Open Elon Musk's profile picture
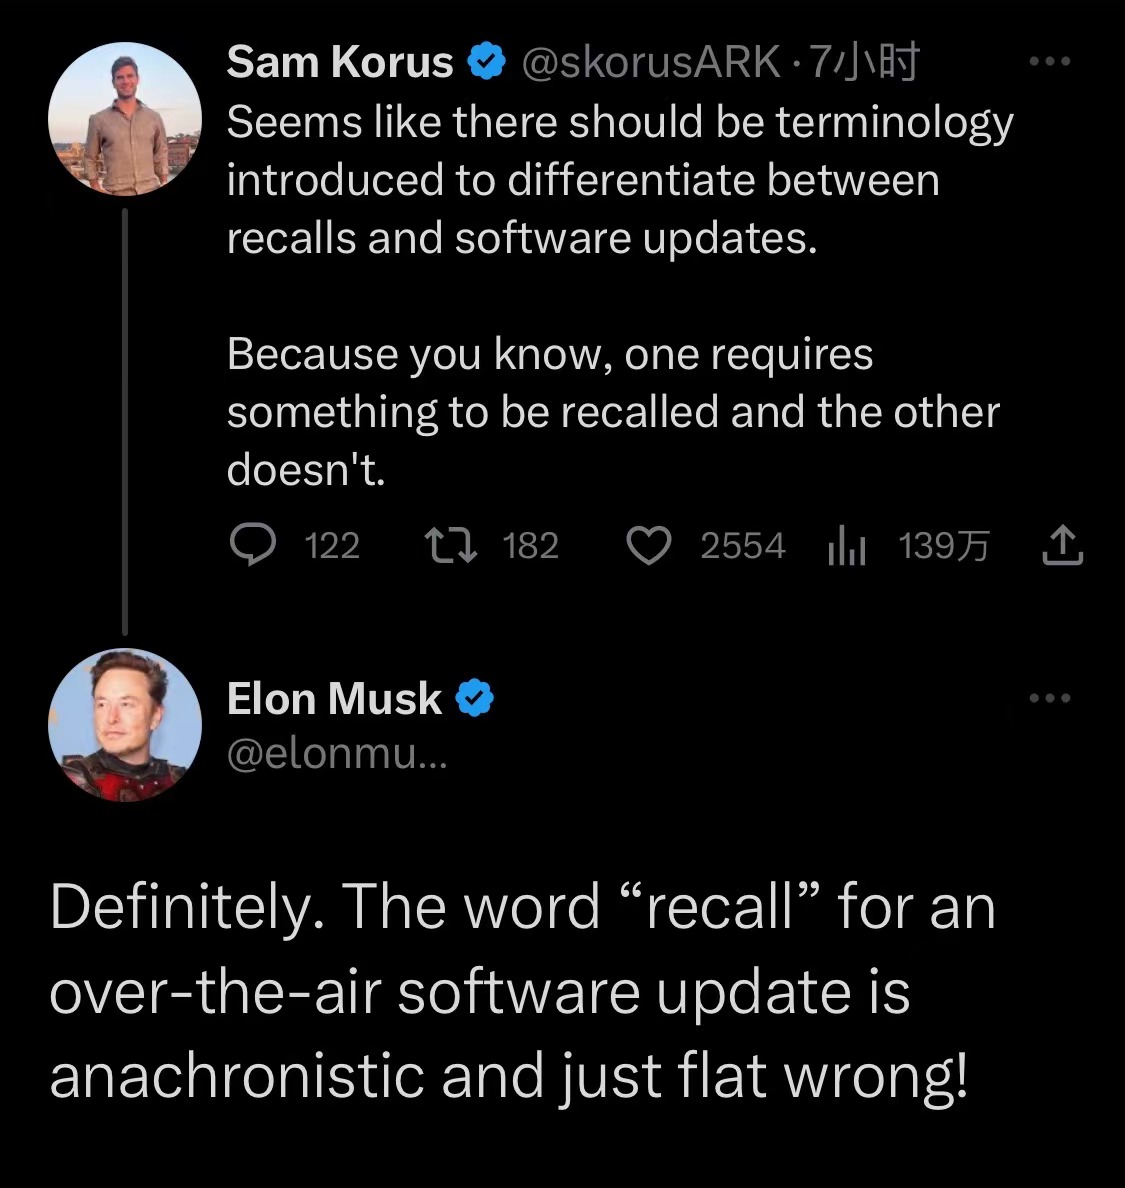The width and height of the screenshot is (1125, 1188). click(124, 725)
